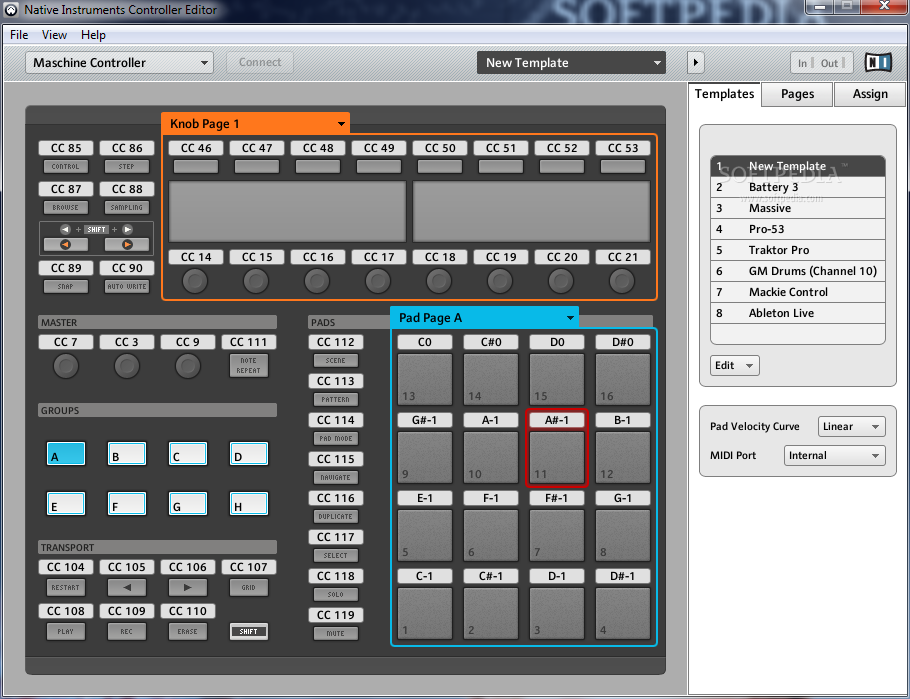Image resolution: width=910 pixels, height=699 pixels.
Task: Click the REC button under CC 109
Action: coord(127,631)
